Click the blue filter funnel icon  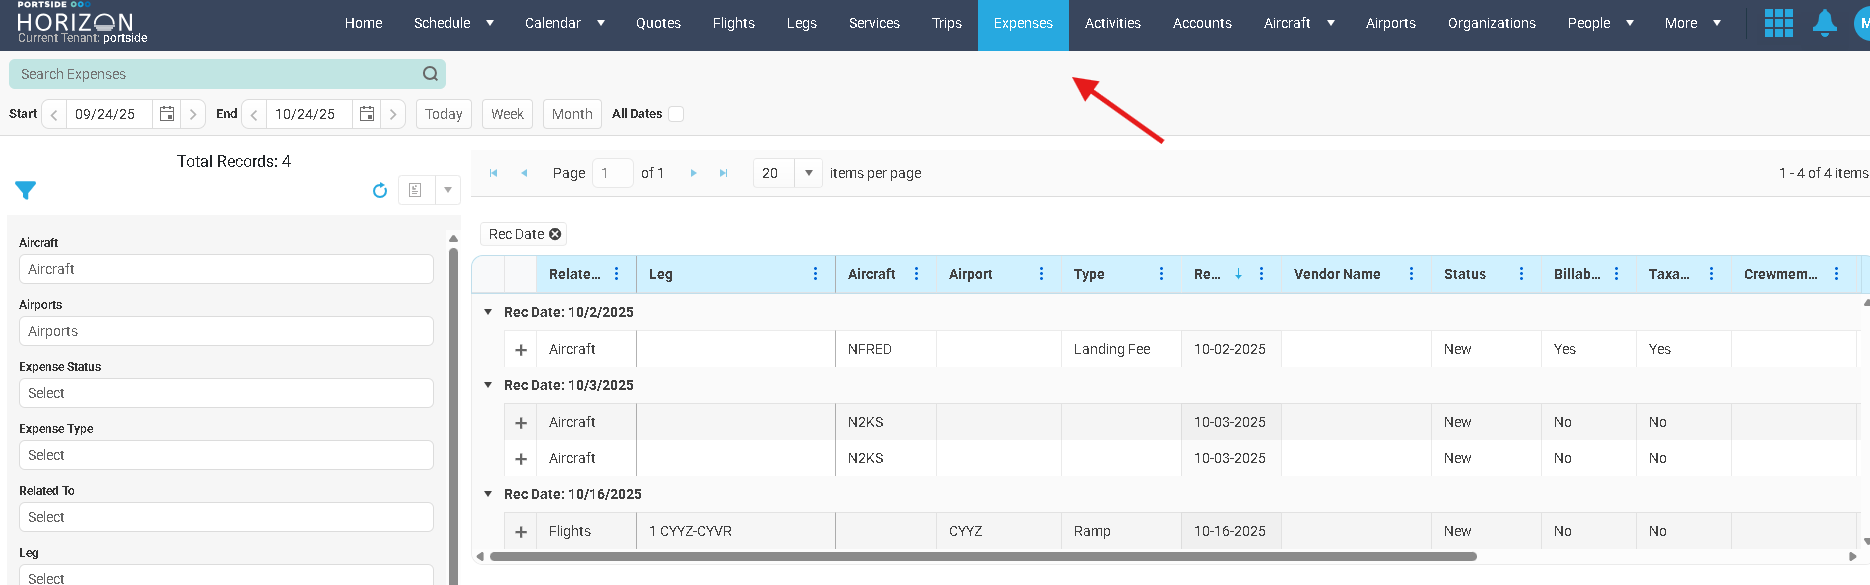coord(26,190)
